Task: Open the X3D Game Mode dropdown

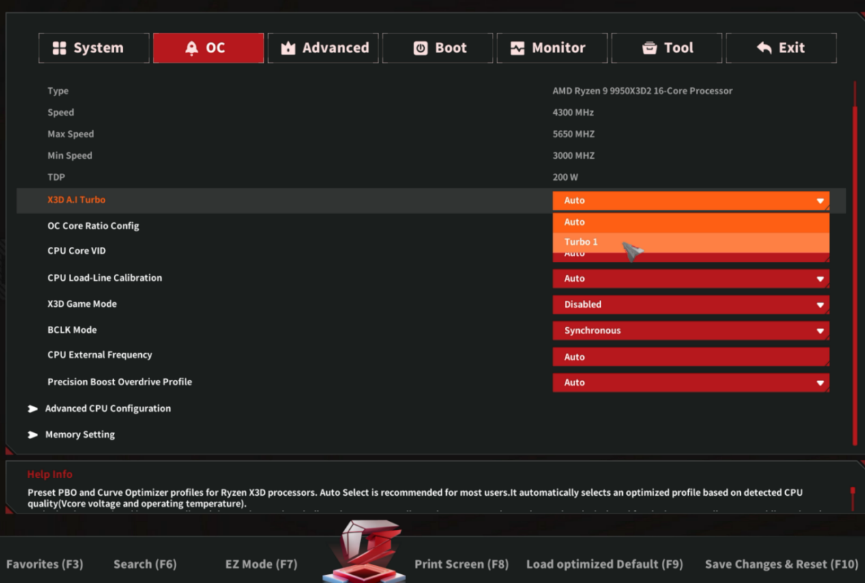Action: (x=691, y=304)
